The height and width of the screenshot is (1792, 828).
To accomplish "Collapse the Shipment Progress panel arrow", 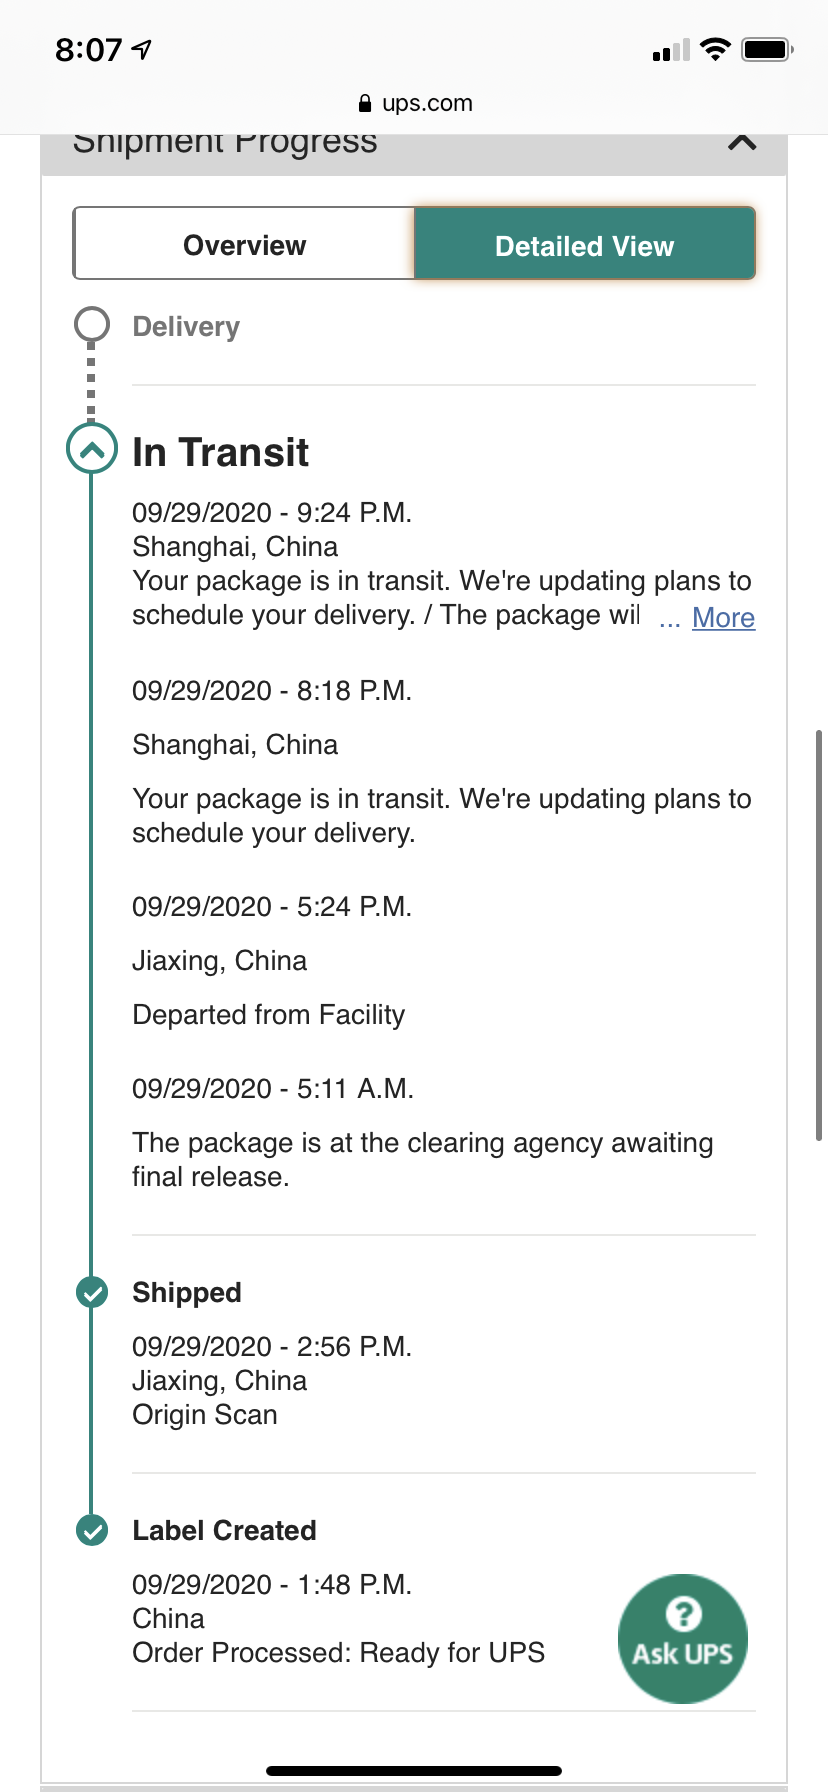I will coord(742,142).
